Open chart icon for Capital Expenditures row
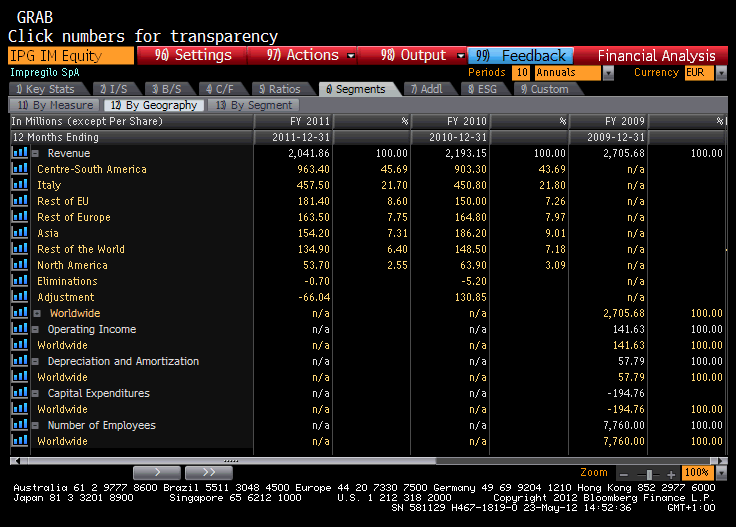 (x=20, y=393)
